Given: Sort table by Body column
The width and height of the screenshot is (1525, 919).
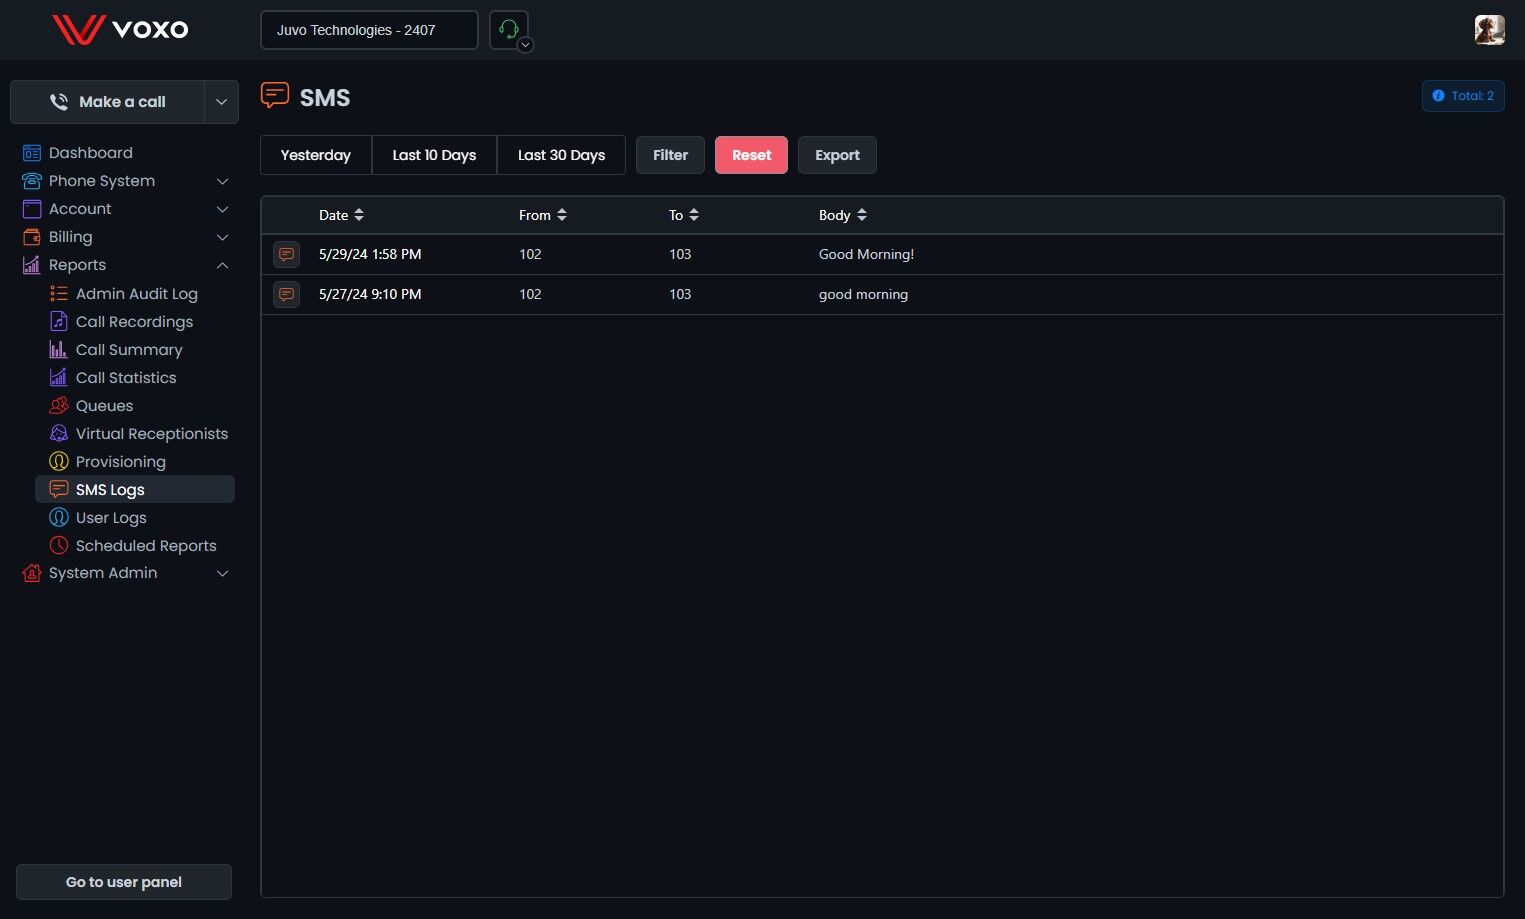Looking at the screenshot, I should [843, 215].
